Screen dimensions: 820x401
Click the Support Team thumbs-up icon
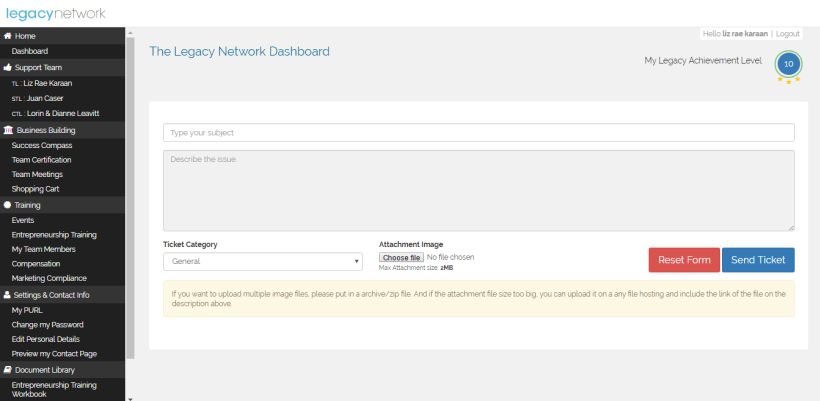coord(7,68)
